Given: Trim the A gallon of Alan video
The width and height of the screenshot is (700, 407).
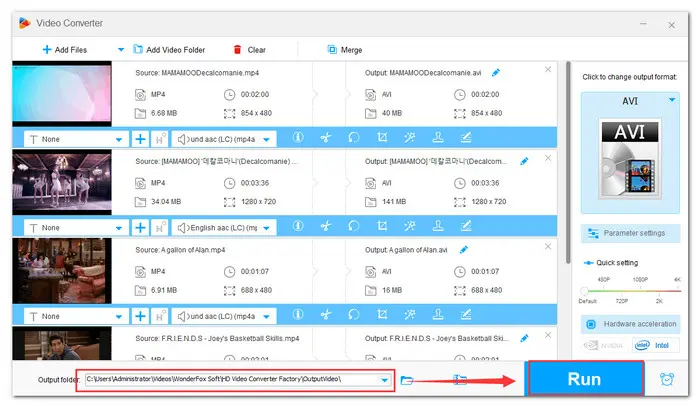Looking at the screenshot, I should (x=326, y=315).
